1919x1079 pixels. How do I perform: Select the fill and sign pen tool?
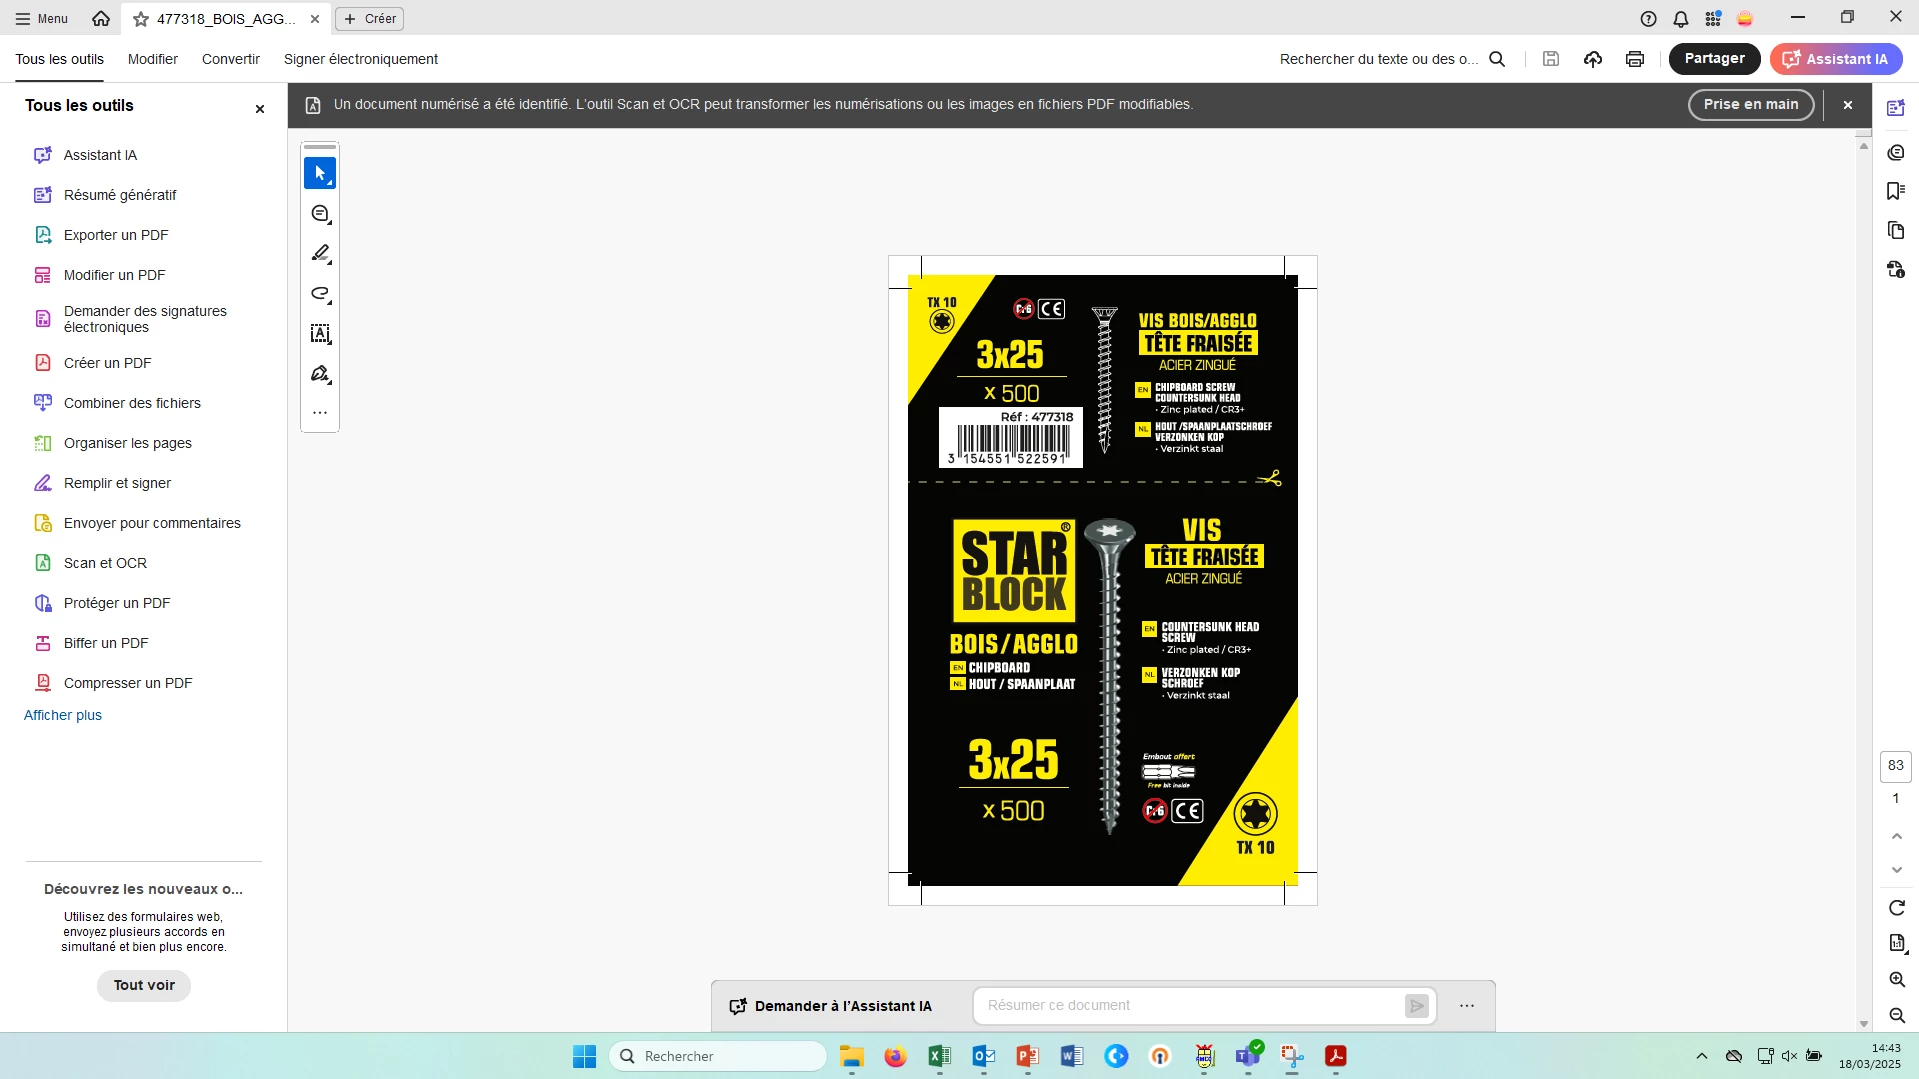[320, 374]
